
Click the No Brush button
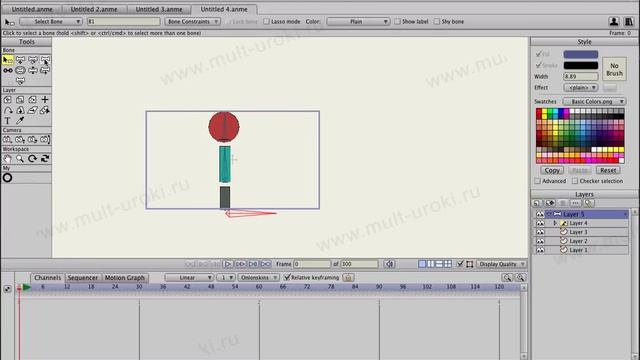tap(614, 69)
